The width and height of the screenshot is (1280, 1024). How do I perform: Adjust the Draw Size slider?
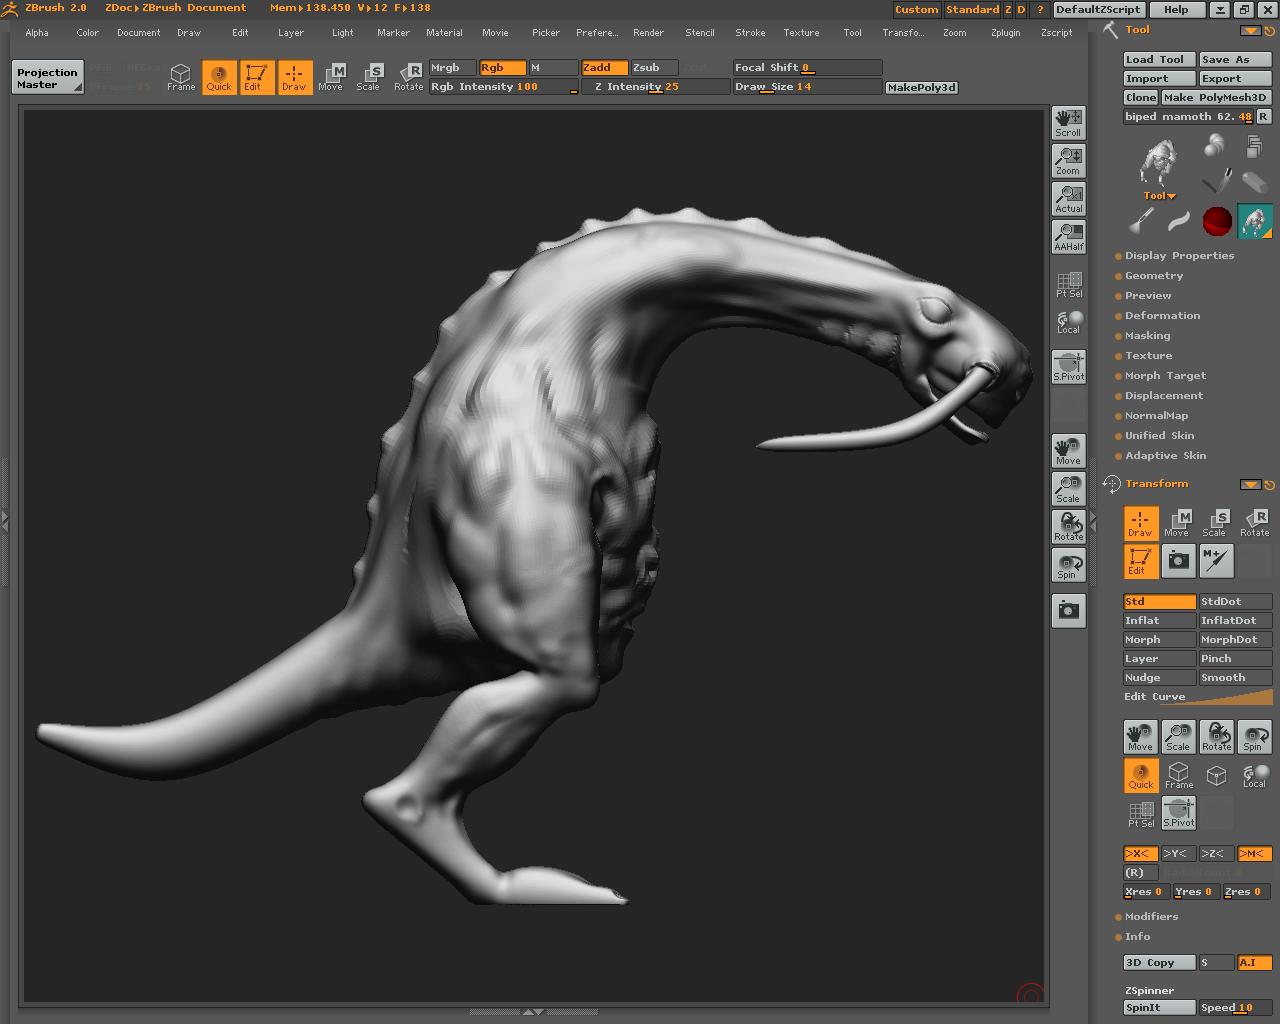pyautogui.click(x=807, y=87)
